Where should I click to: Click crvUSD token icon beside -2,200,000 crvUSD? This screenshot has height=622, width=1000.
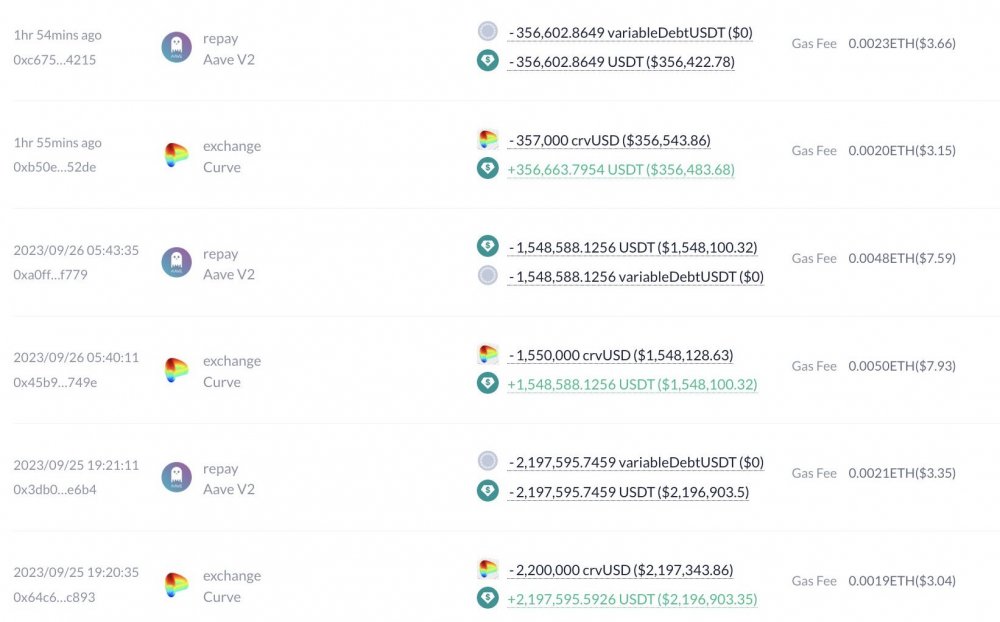(488, 569)
